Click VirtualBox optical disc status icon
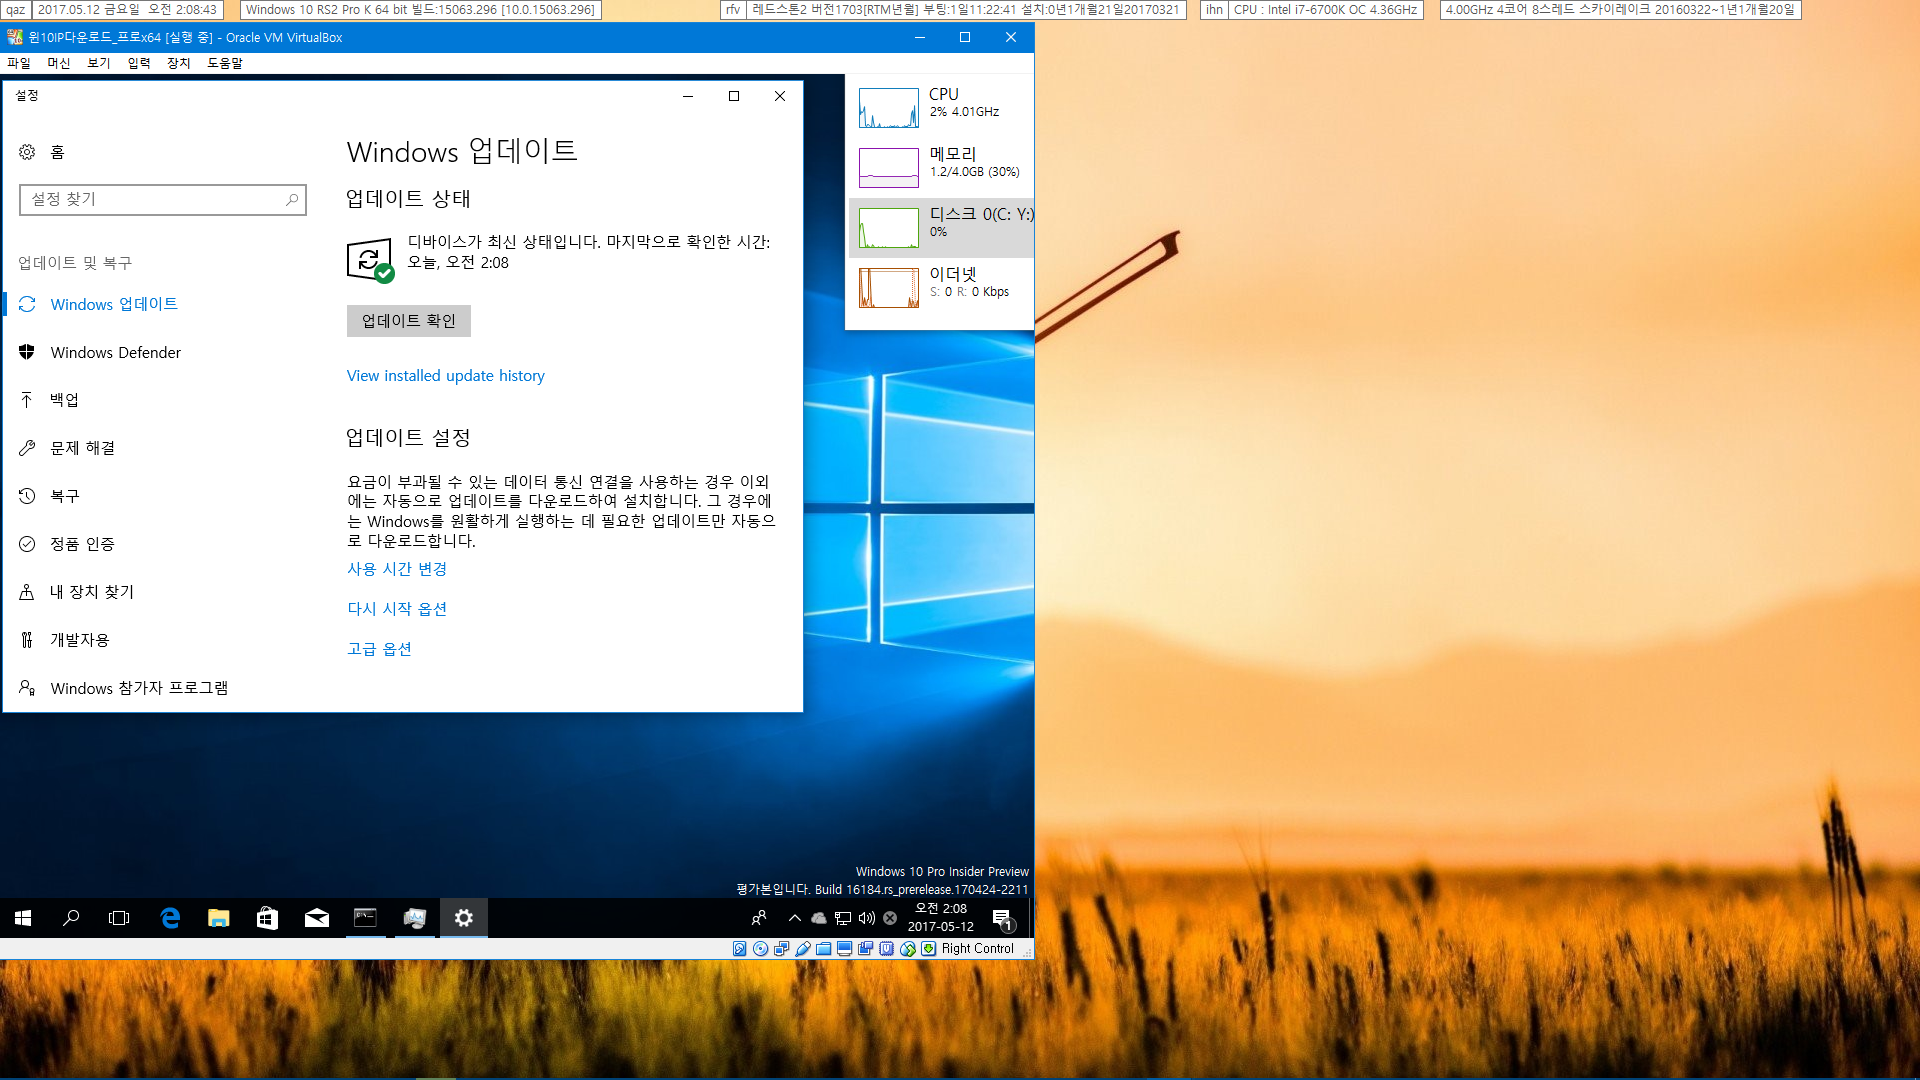 [761, 949]
